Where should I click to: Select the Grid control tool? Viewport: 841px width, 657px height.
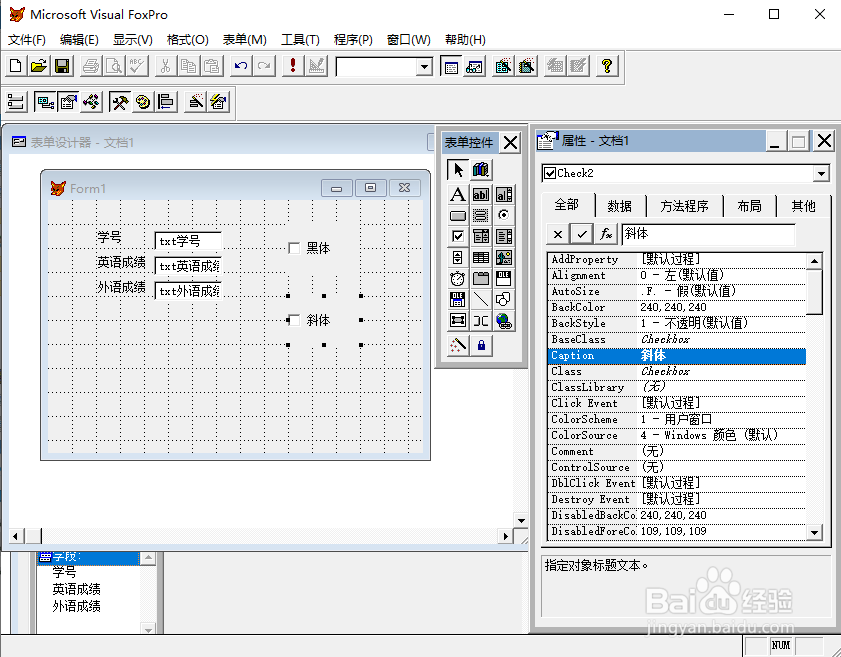(x=481, y=257)
